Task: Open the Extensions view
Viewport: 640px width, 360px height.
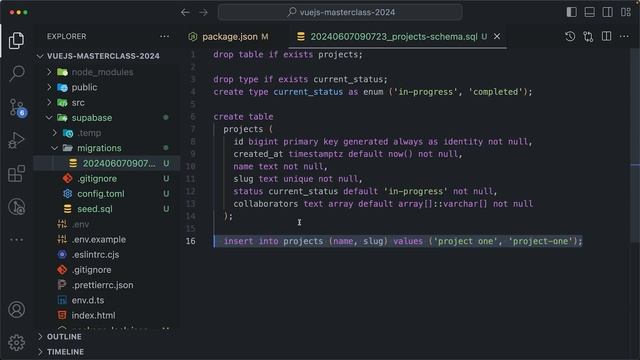Action: tap(16, 173)
